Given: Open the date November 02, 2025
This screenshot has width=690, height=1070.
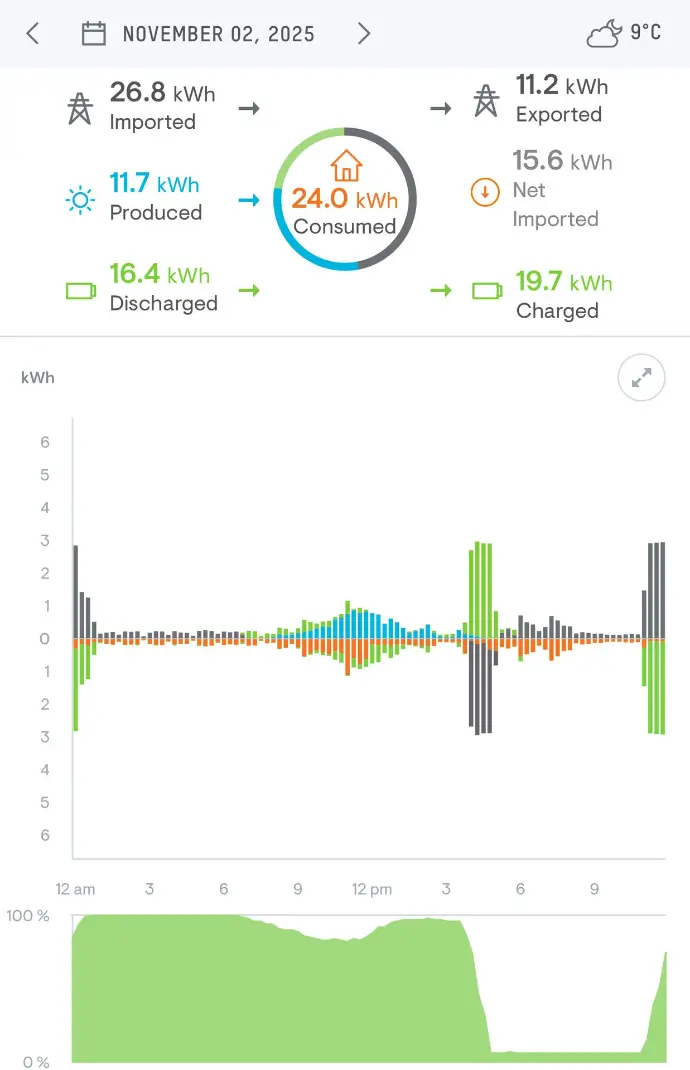Looking at the screenshot, I should point(220,33).
